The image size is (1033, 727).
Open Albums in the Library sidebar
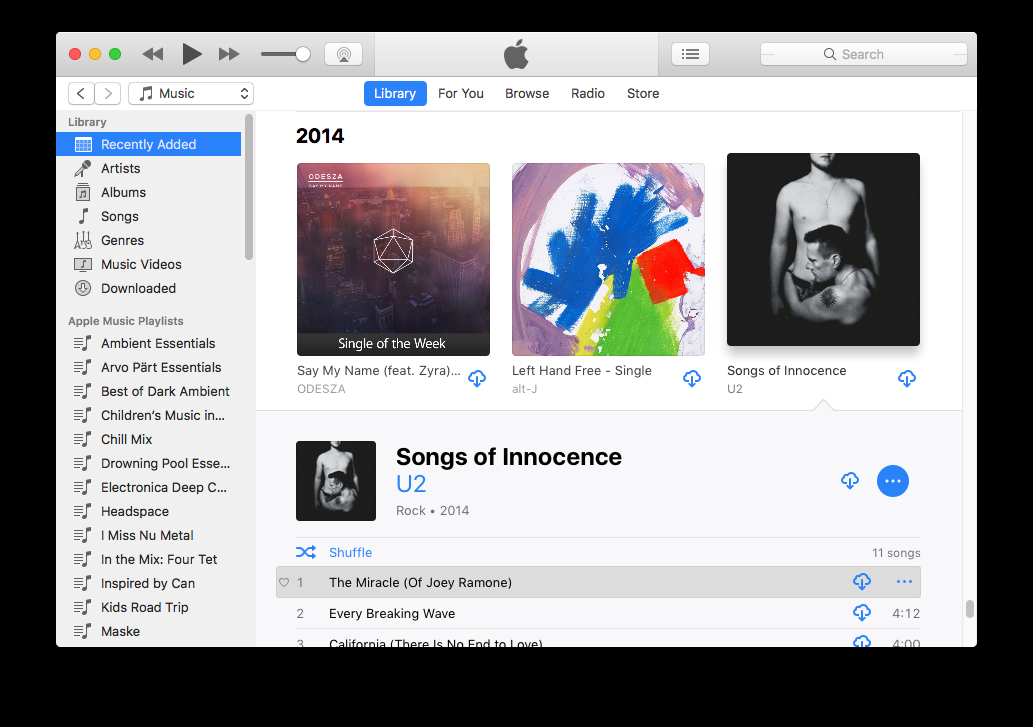click(149, 192)
